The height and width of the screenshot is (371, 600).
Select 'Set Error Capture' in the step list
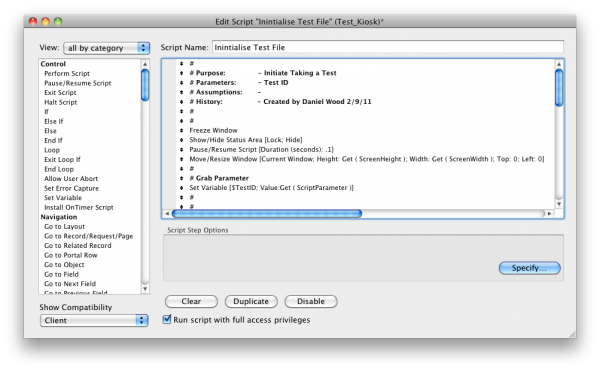click(71, 188)
